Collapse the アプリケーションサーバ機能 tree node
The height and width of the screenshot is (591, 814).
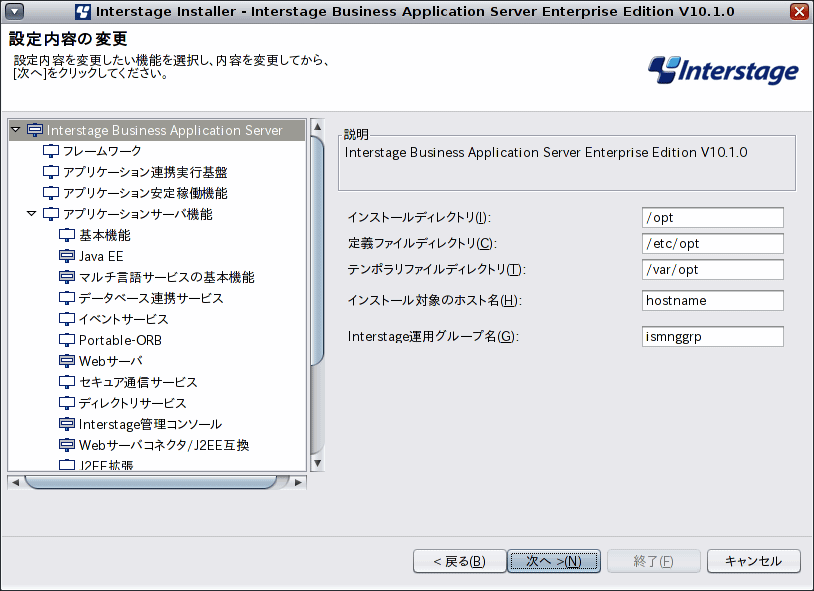point(32,213)
